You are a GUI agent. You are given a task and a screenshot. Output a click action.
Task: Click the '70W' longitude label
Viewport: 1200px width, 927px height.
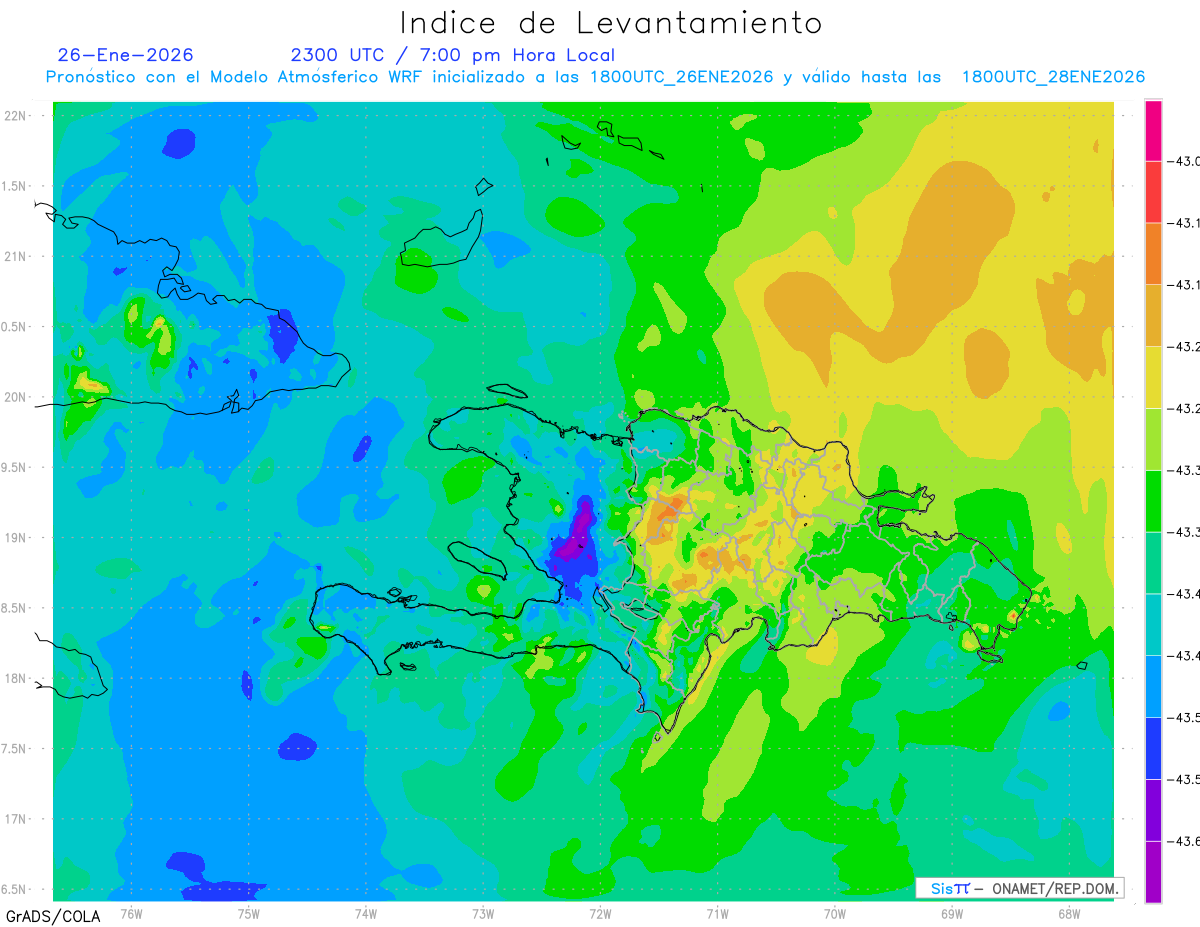coord(835,914)
